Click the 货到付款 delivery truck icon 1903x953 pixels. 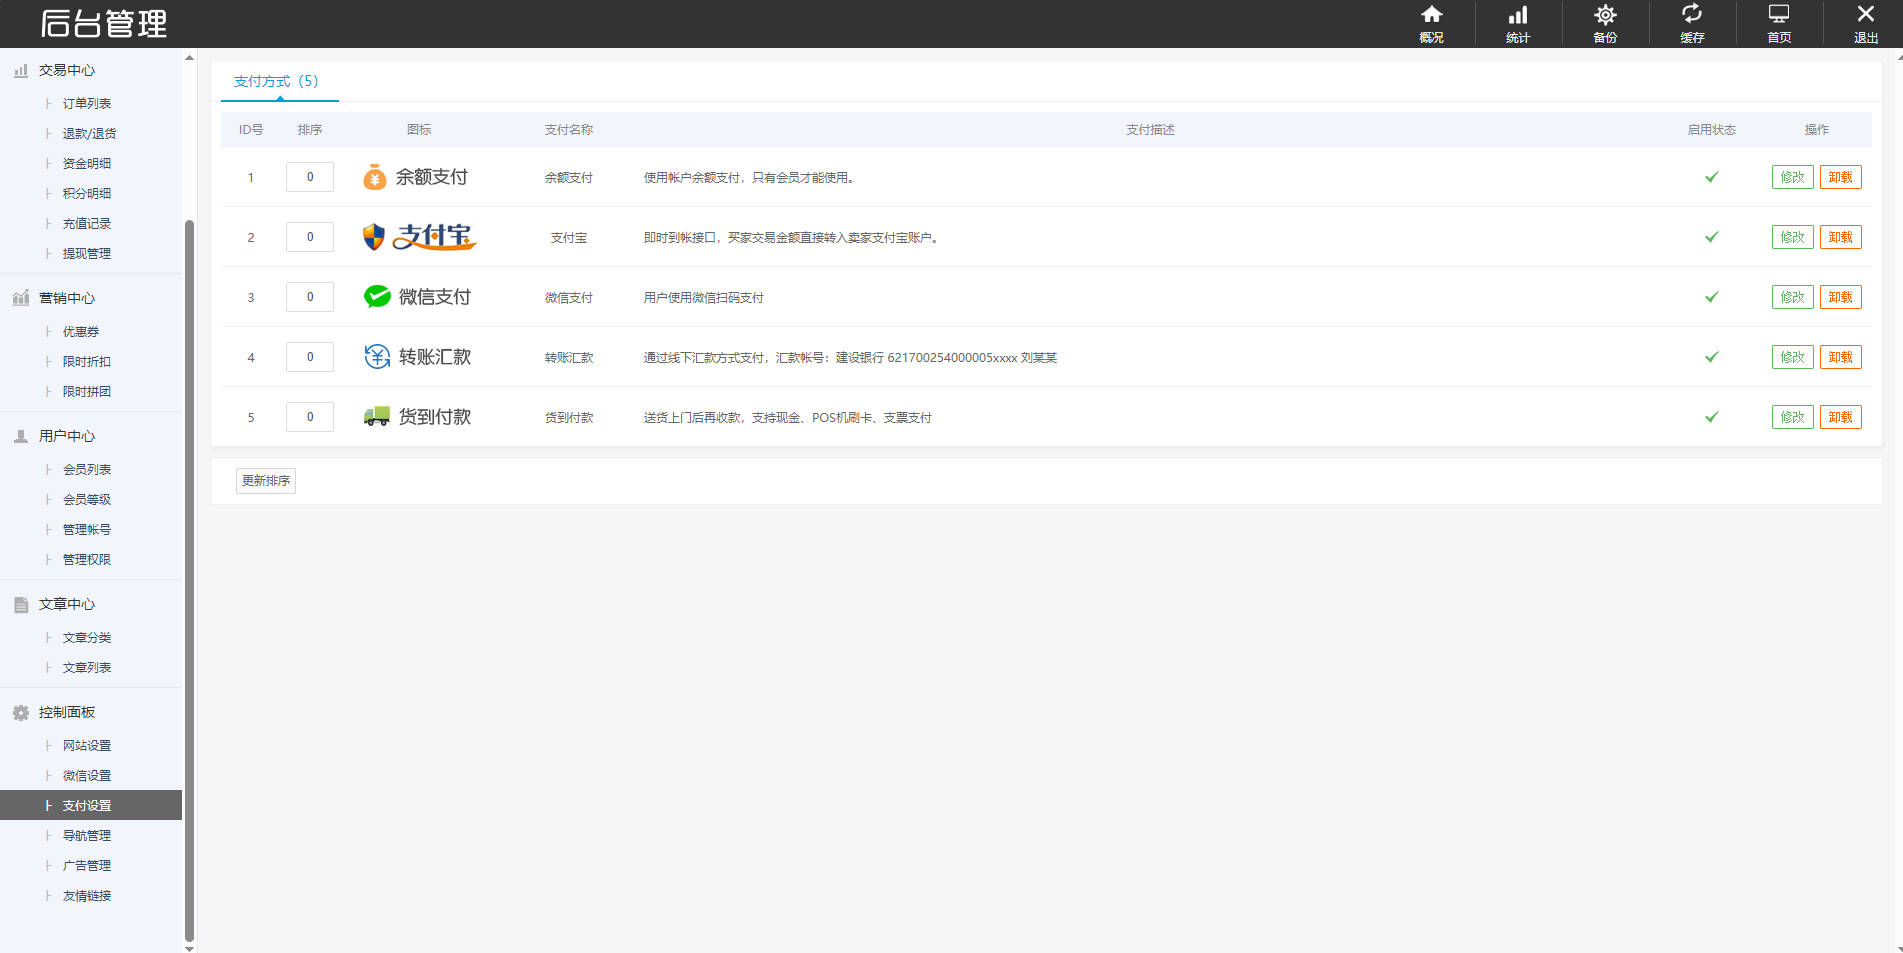pyautogui.click(x=375, y=417)
